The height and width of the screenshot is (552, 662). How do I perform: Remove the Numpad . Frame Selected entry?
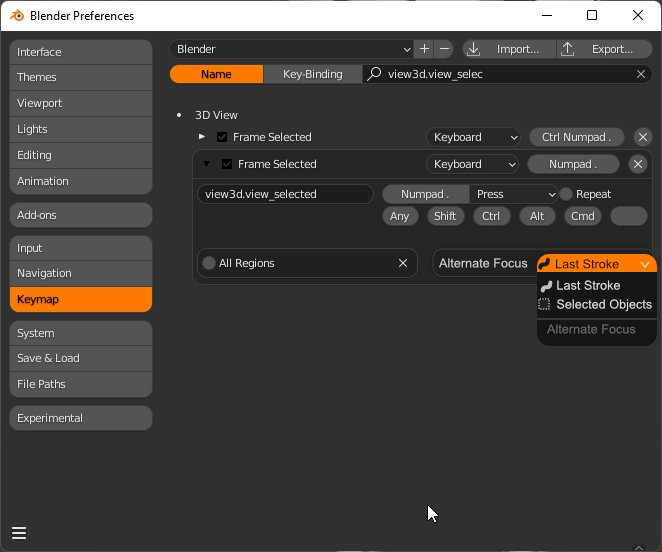point(638,164)
